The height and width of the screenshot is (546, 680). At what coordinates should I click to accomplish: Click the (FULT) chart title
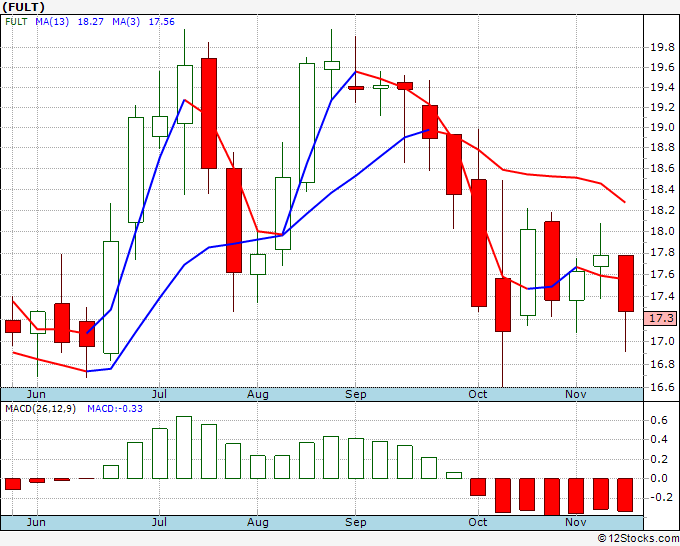(x=23, y=7)
